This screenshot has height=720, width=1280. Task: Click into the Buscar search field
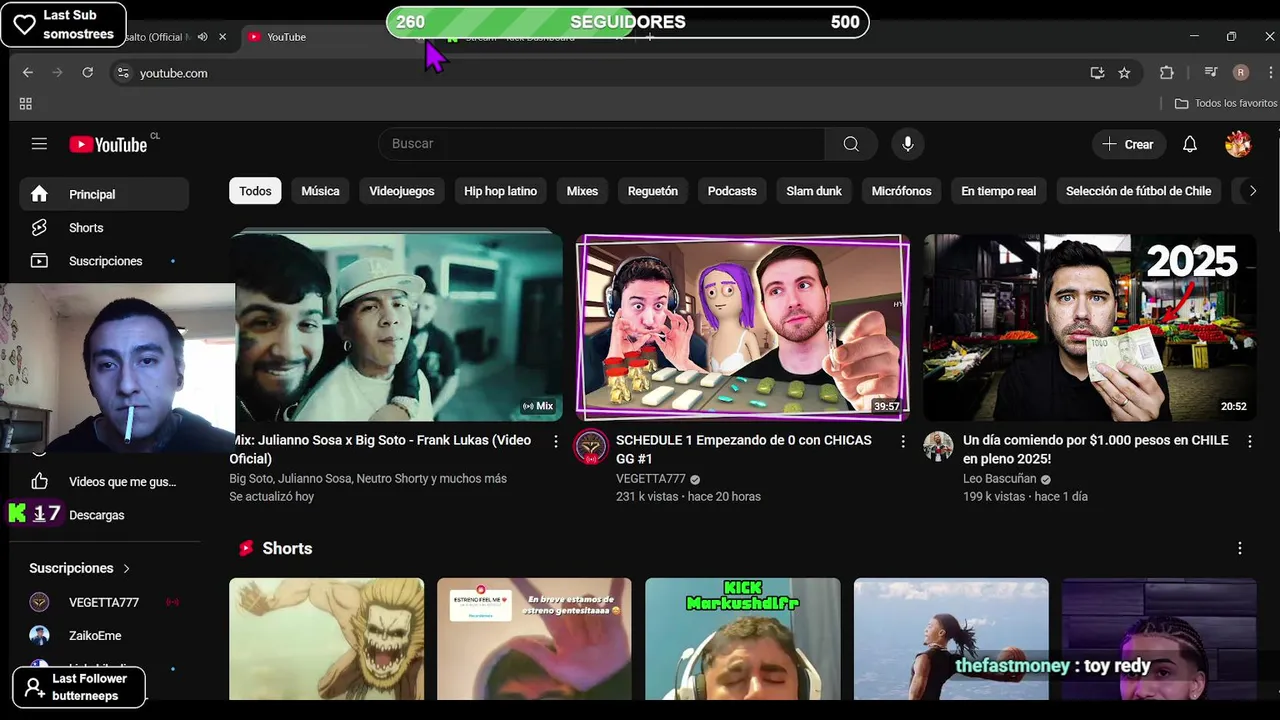pos(602,144)
